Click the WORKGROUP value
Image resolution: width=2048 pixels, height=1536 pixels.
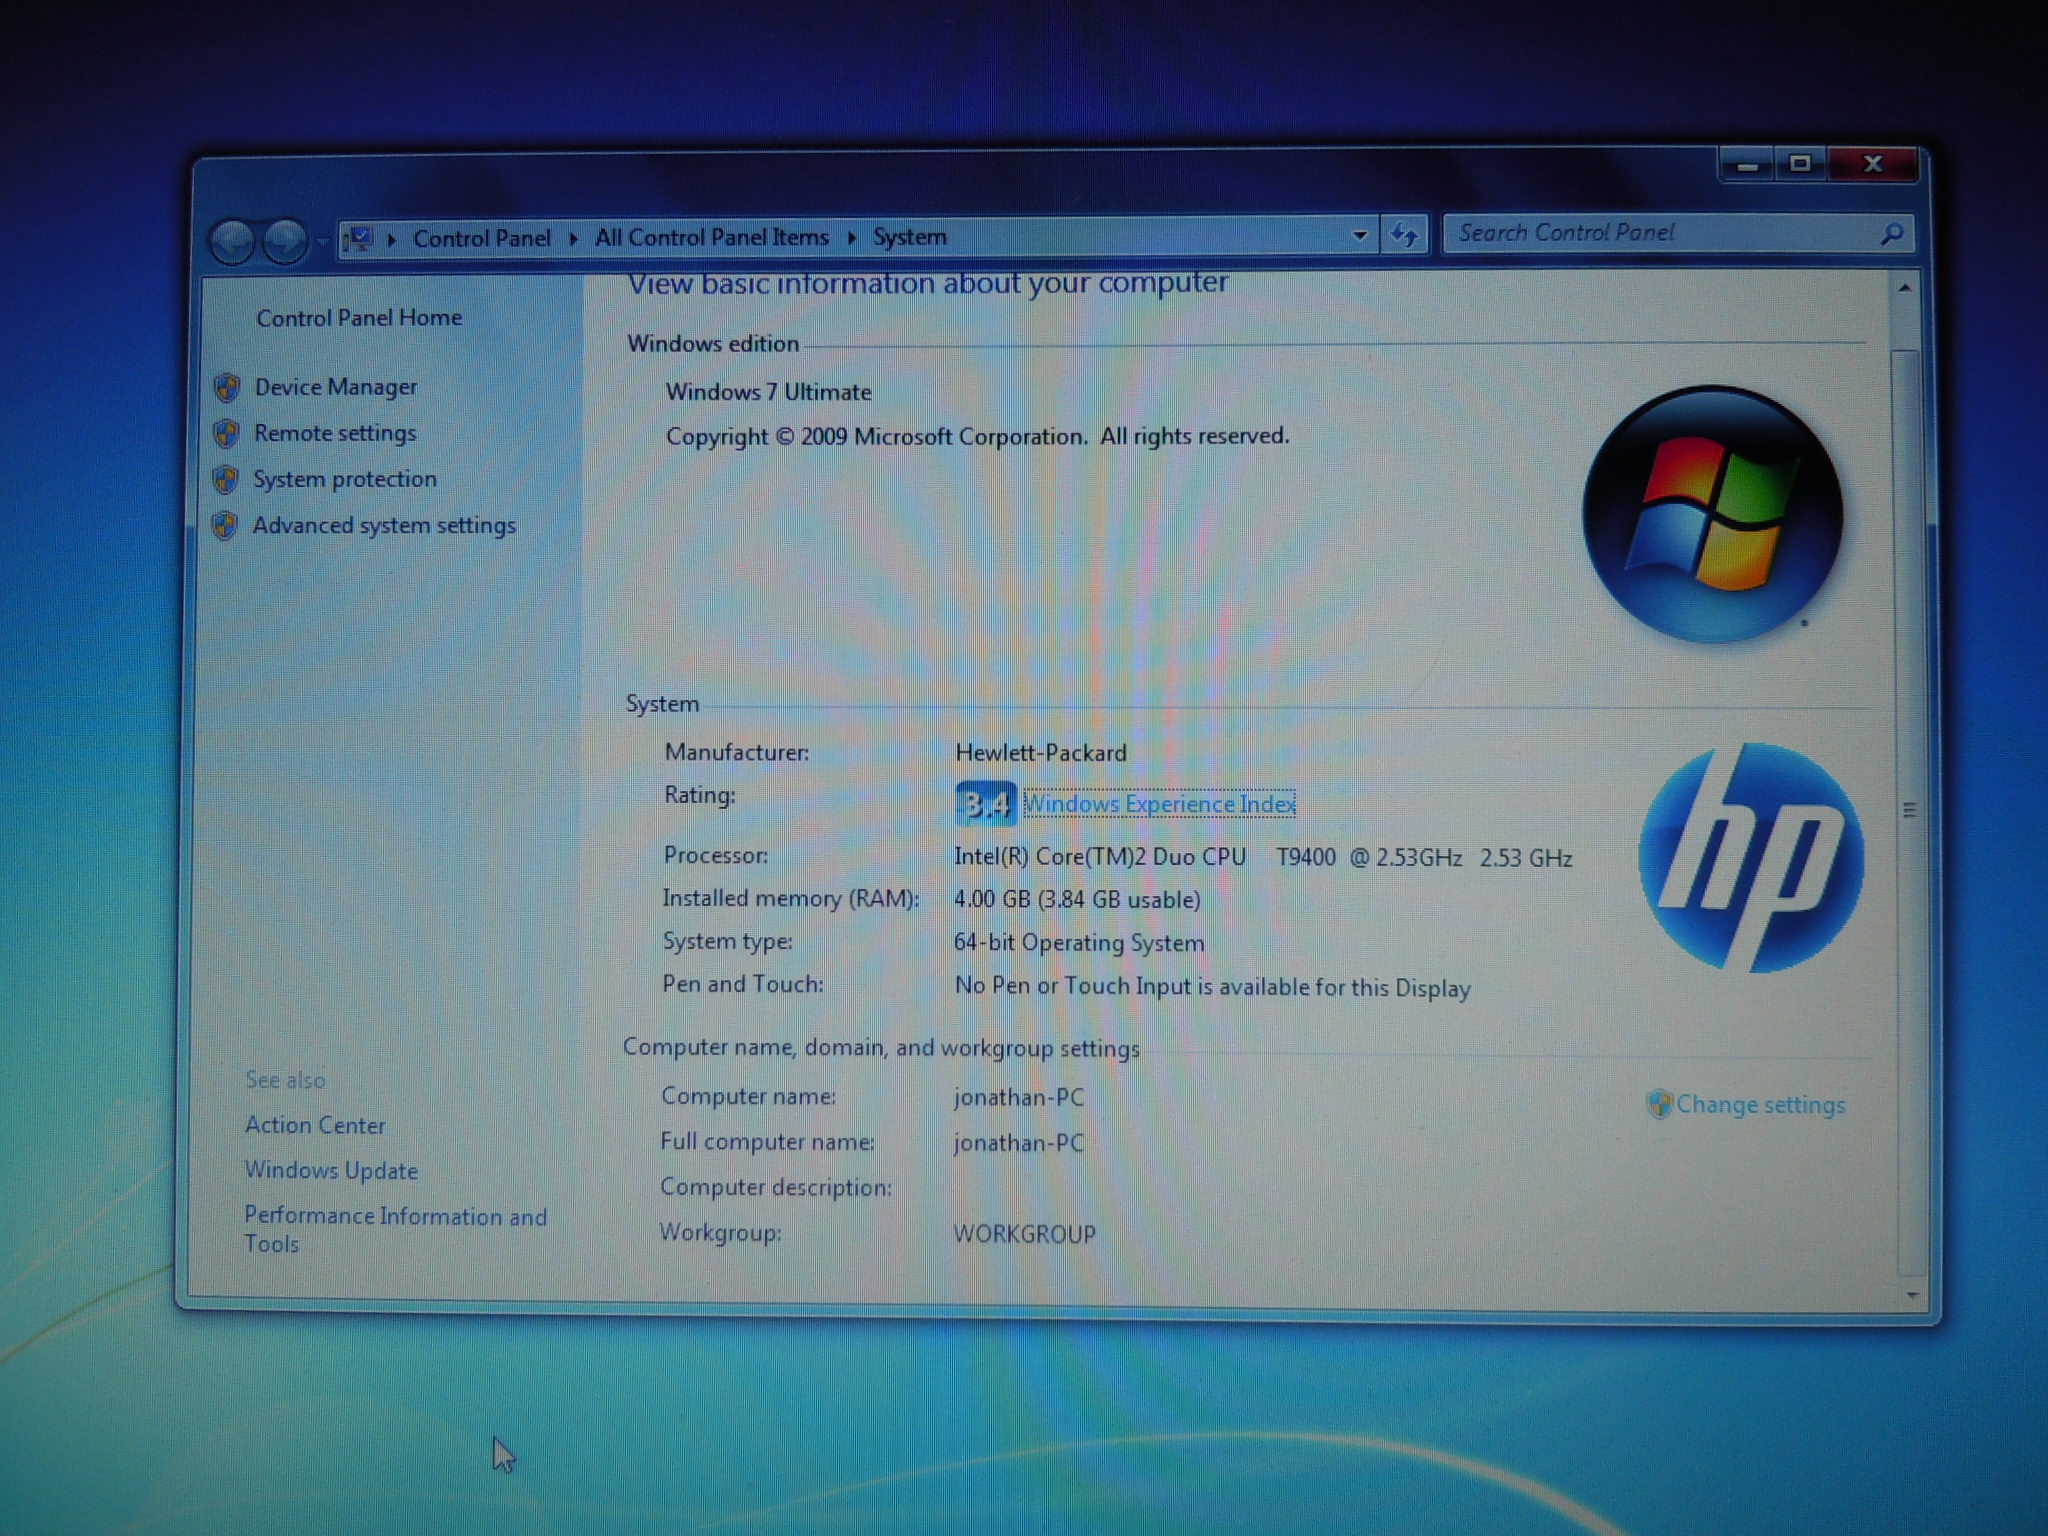[1024, 1234]
